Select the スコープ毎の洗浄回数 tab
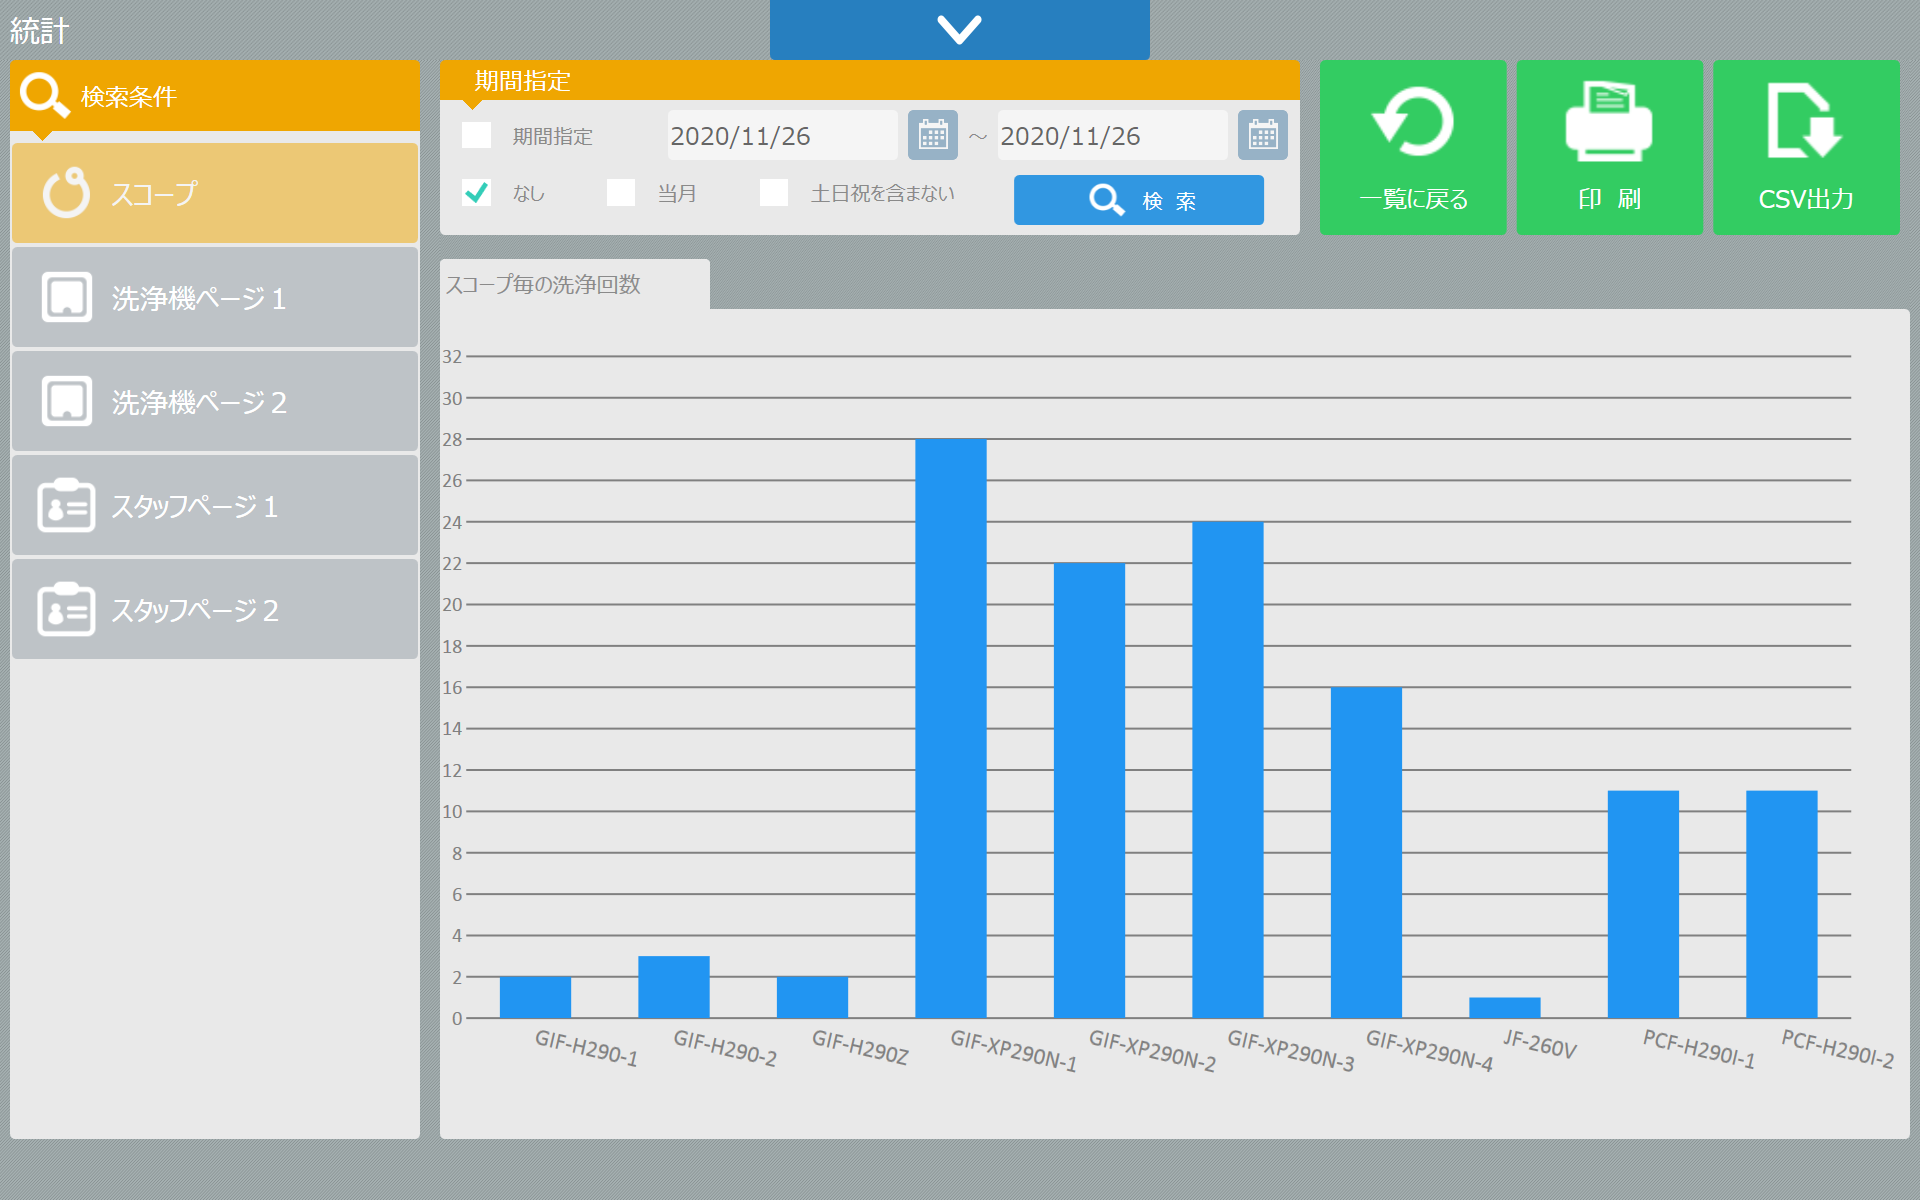 pos(574,285)
